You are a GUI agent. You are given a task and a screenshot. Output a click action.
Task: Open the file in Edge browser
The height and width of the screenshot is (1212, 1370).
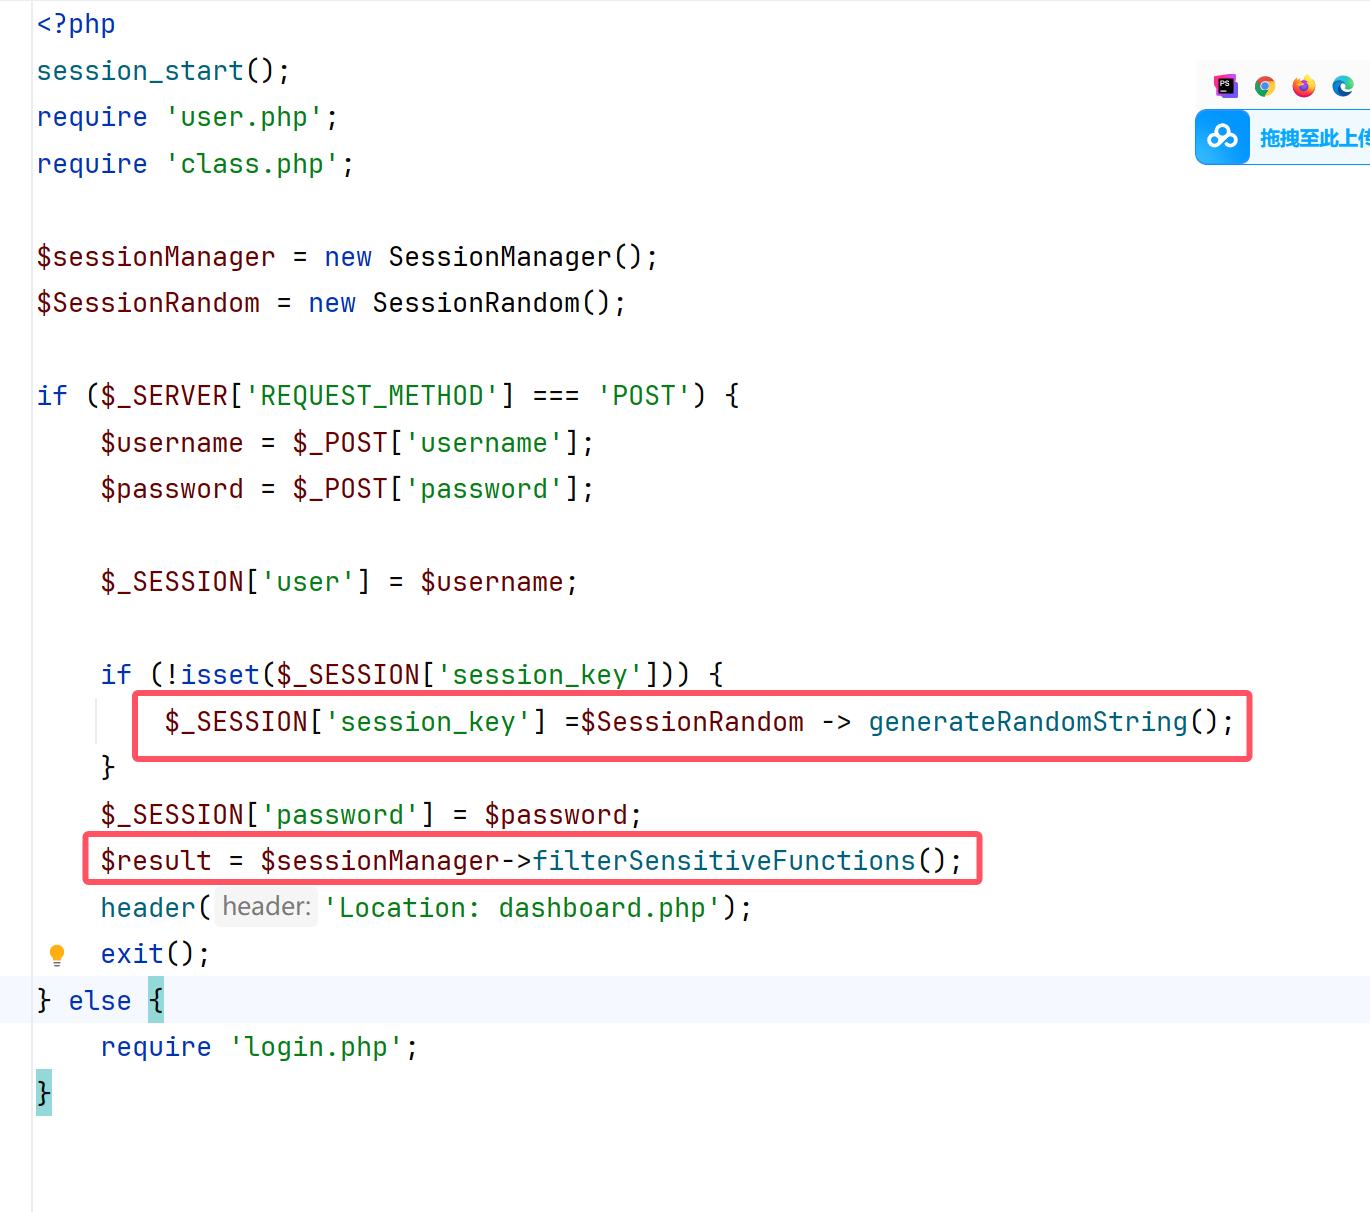coord(1343,86)
